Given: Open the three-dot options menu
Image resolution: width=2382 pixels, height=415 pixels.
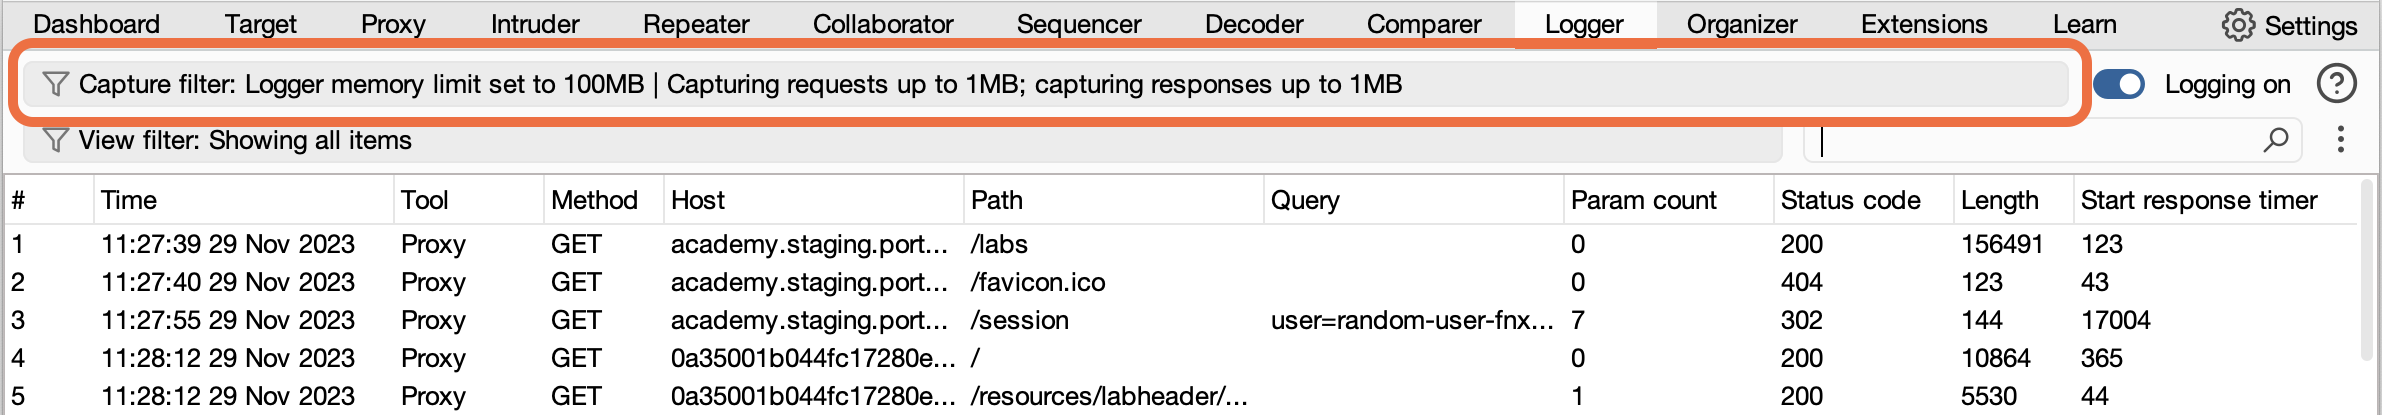Looking at the screenshot, I should coord(2340,140).
